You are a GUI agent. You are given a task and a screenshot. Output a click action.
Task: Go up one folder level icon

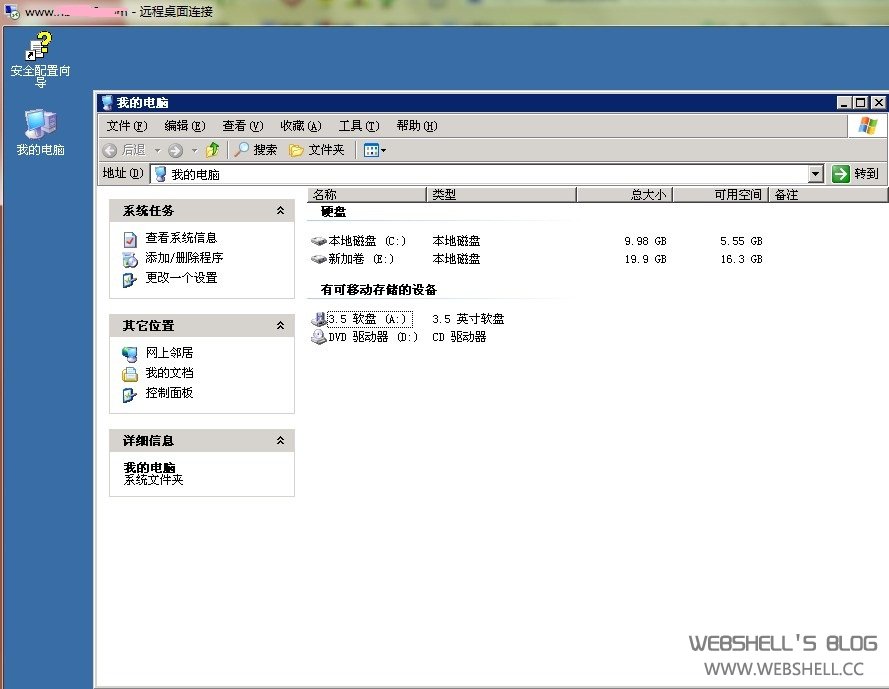[213, 150]
